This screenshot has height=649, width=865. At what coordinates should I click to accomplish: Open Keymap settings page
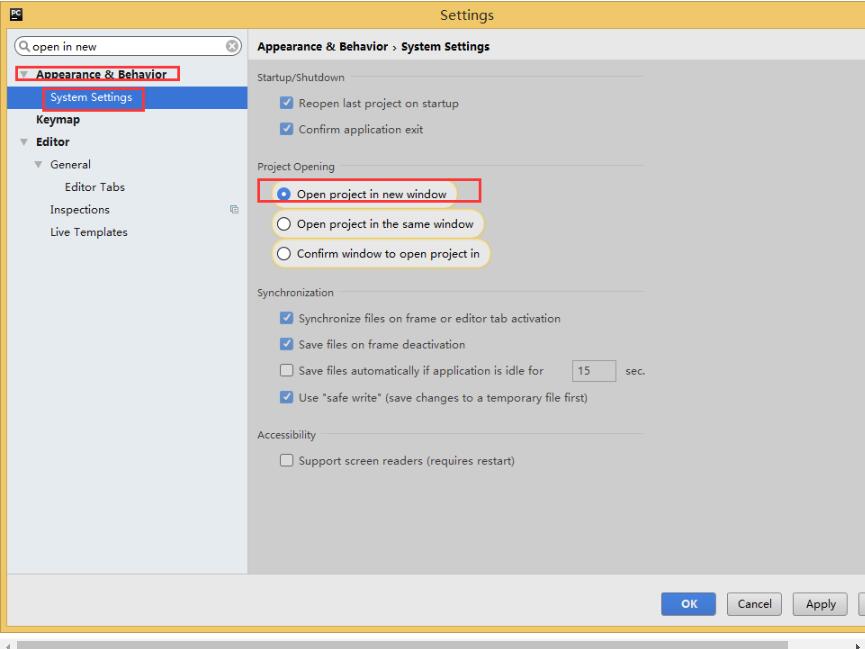coord(58,120)
